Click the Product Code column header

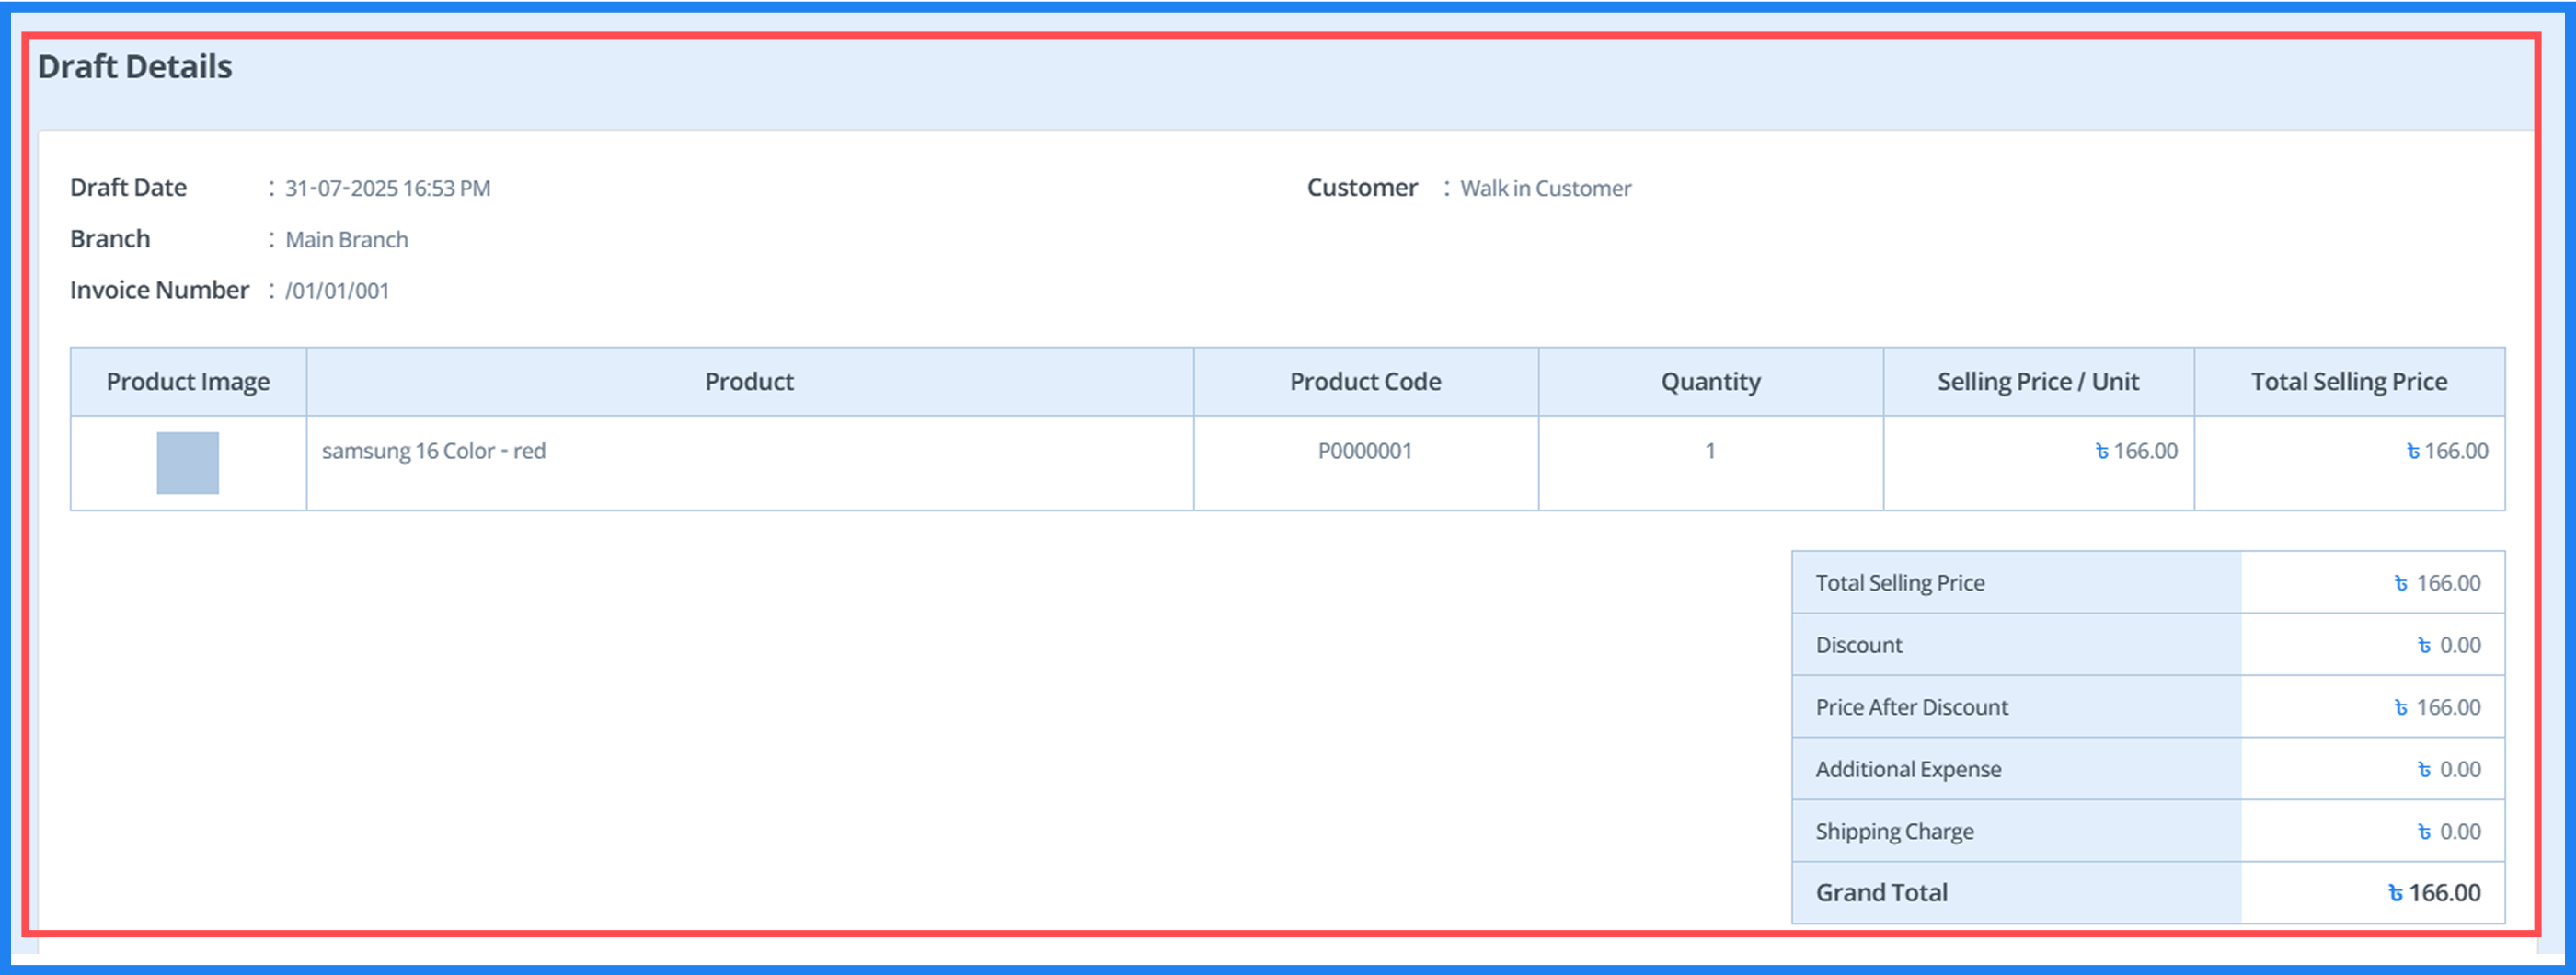tap(1365, 381)
